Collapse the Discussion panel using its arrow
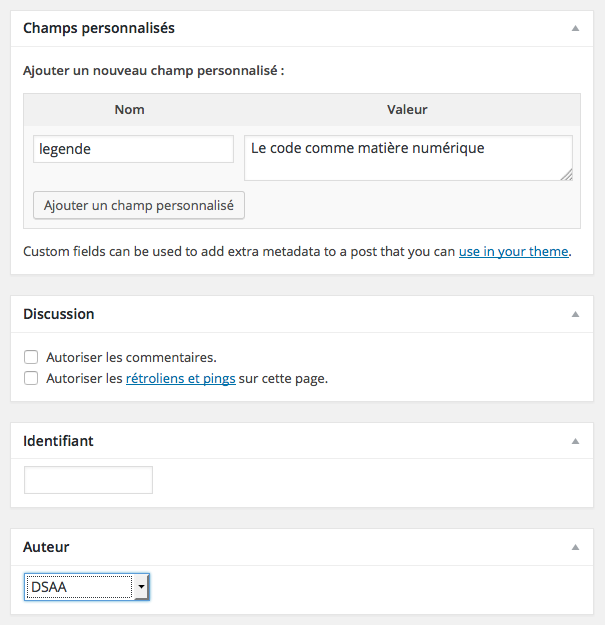The image size is (605, 625). (575, 314)
